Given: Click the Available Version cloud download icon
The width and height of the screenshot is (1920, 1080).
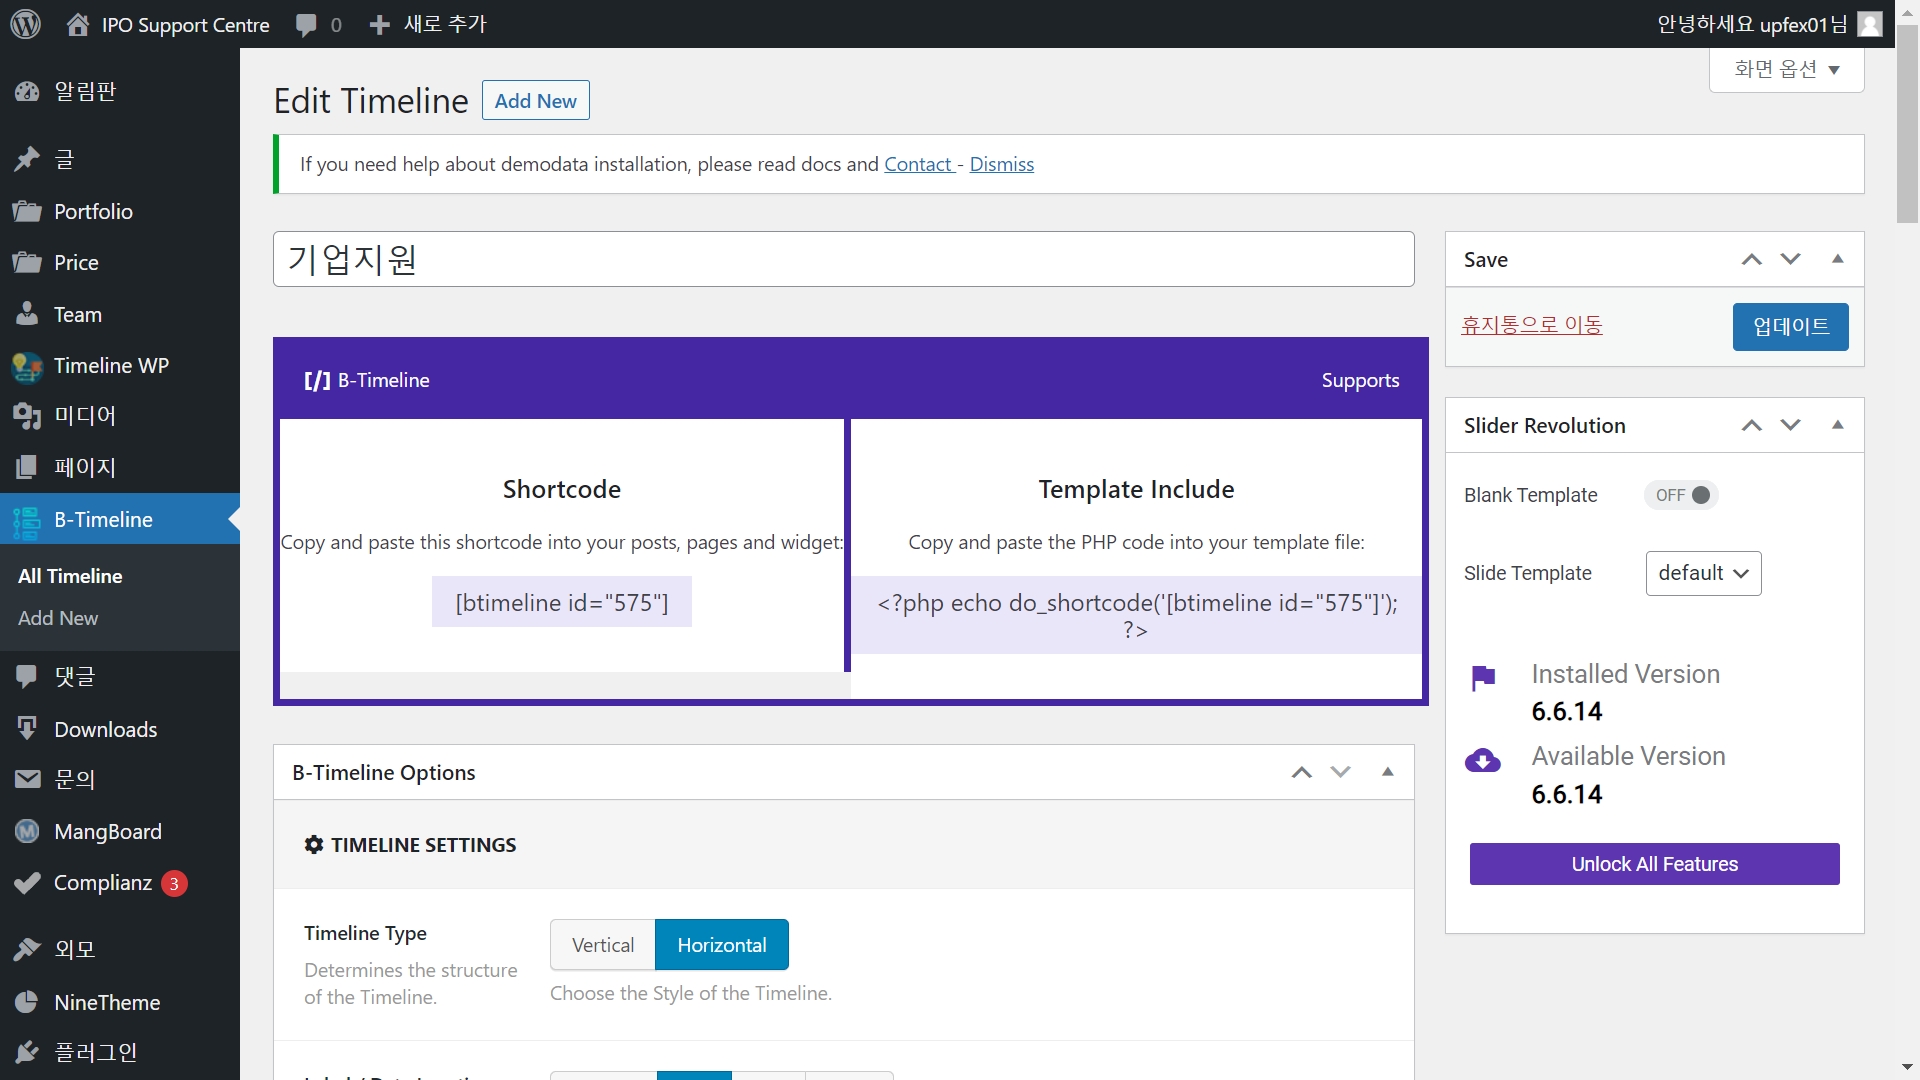Looking at the screenshot, I should point(1483,761).
